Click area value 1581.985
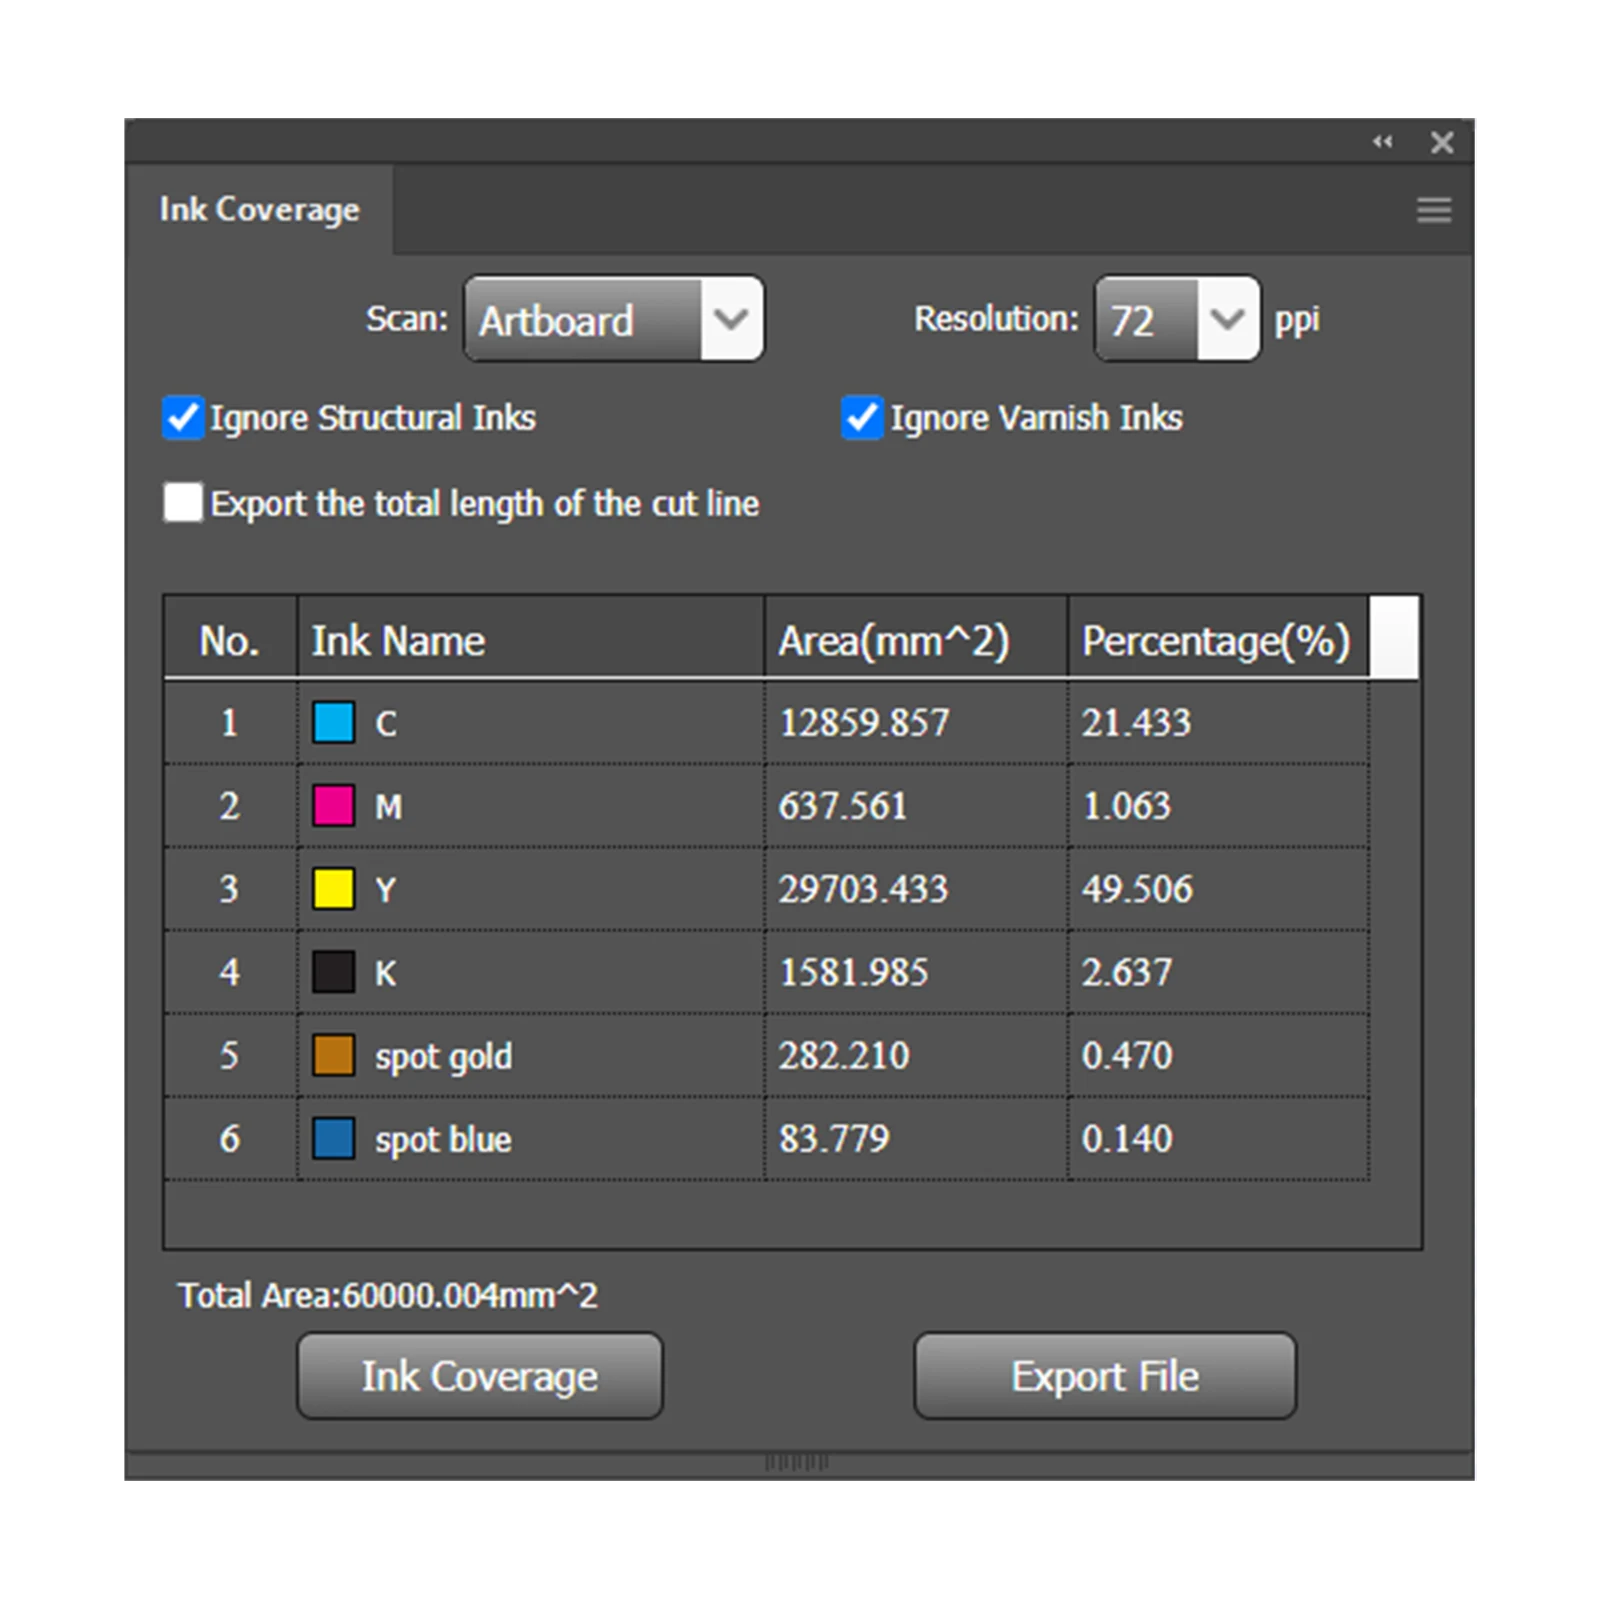The height and width of the screenshot is (1600, 1600). tap(854, 972)
